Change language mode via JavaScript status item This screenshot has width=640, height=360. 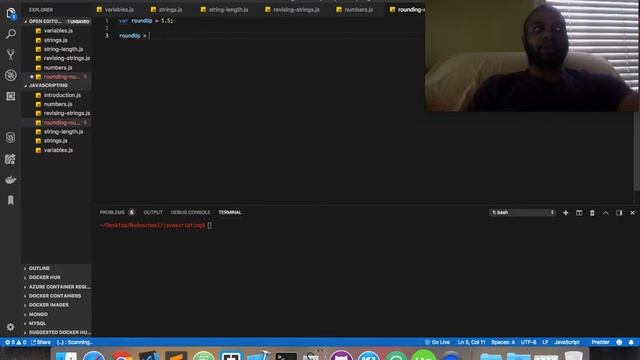click(567, 342)
